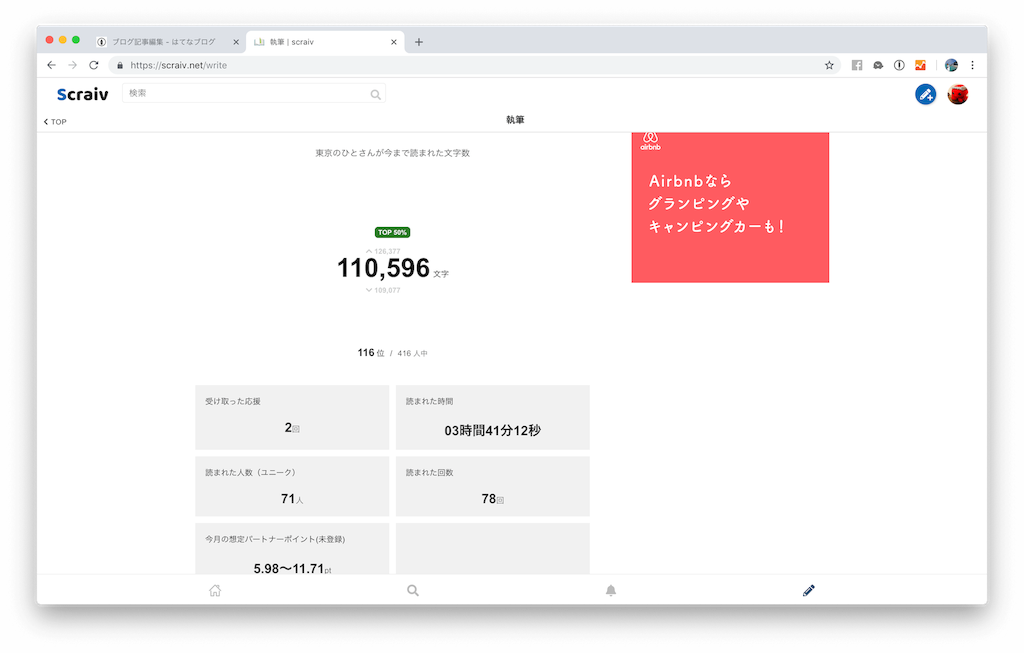Click the 今月の想定パートナーポイント card

coord(292,549)
